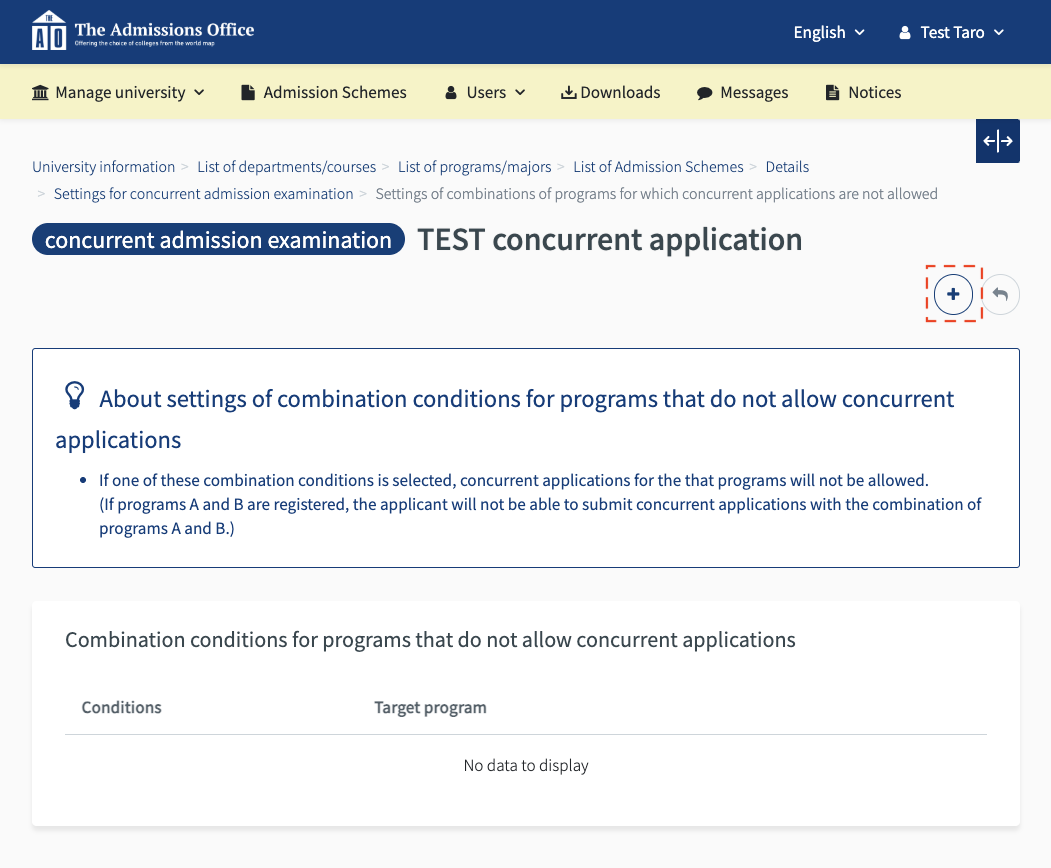Open Downloads menu item
Screen dimensions: 1051x868
coord(611,92)
